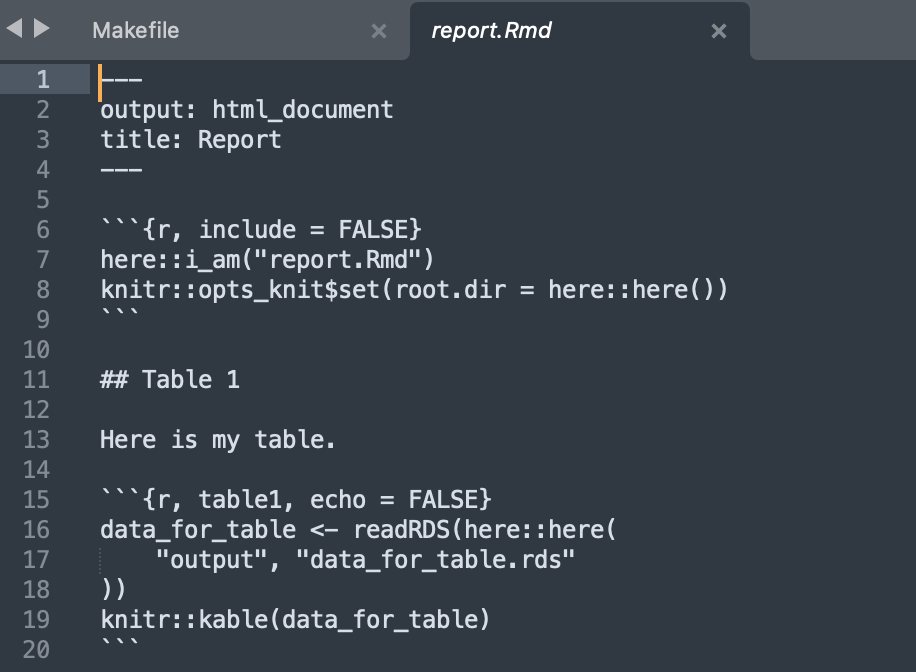Viewport: 916px width, 672px height.
Task: Click the readRDS assignment line
Action: point(358,529)
